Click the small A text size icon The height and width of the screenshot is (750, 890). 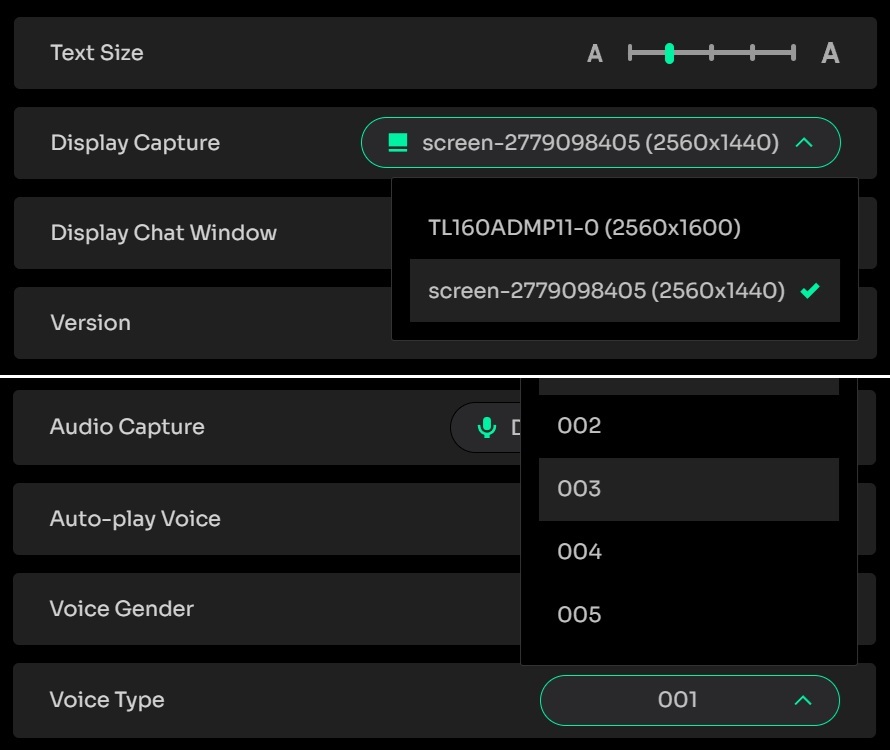click(x=595, y=53)
